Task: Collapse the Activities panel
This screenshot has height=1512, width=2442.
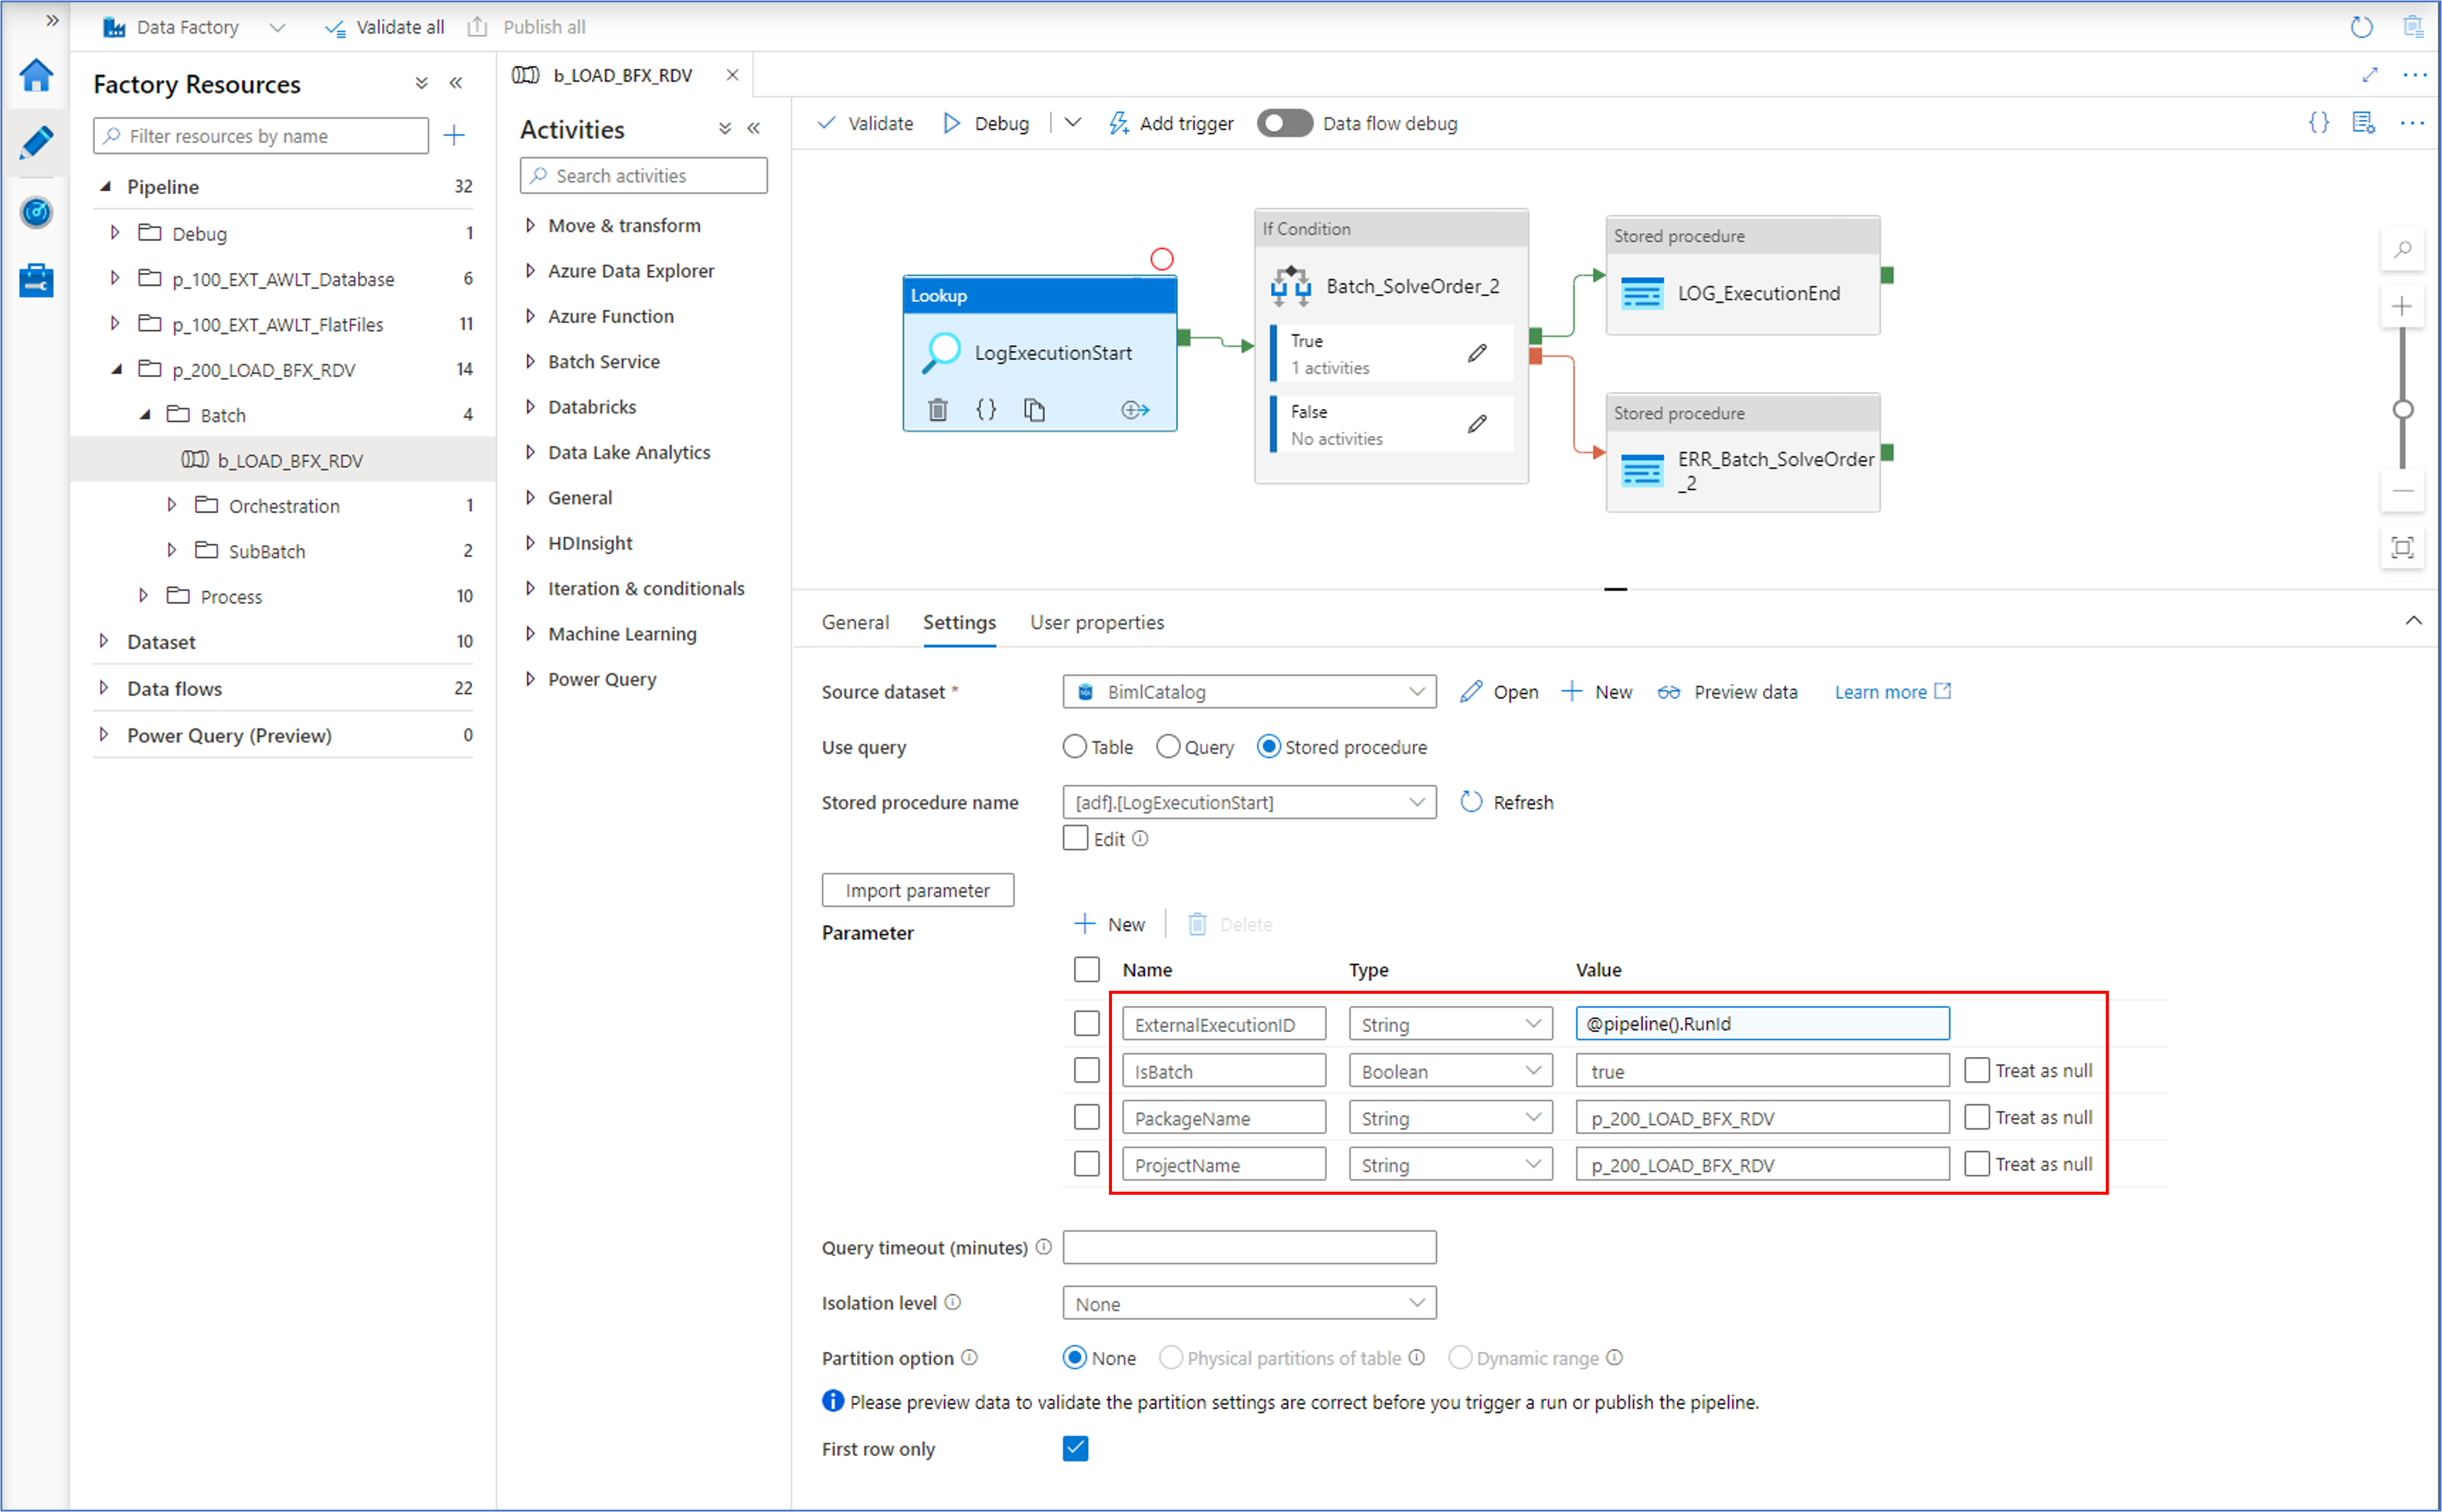Action: click(x=754, y=129)
